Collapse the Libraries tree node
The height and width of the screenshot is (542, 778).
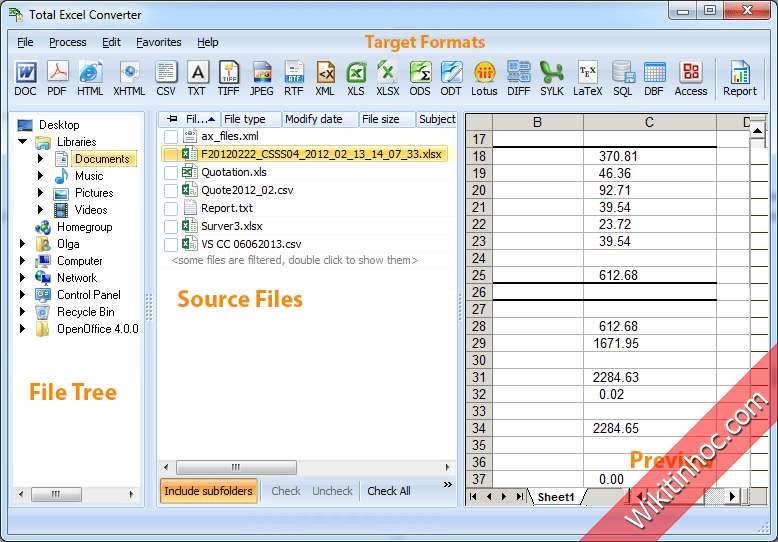[22, 142]
